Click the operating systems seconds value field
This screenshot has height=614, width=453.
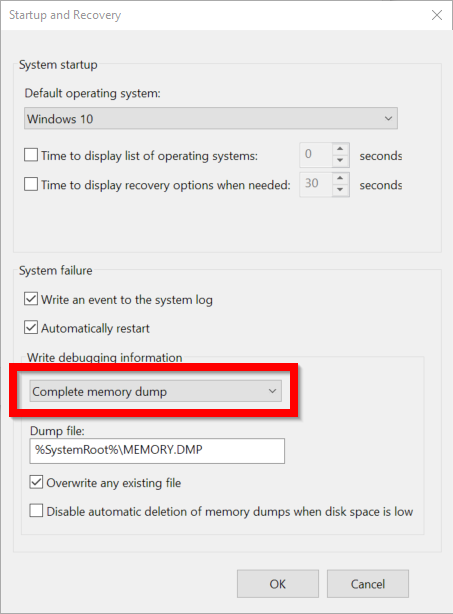click(316, 155)
